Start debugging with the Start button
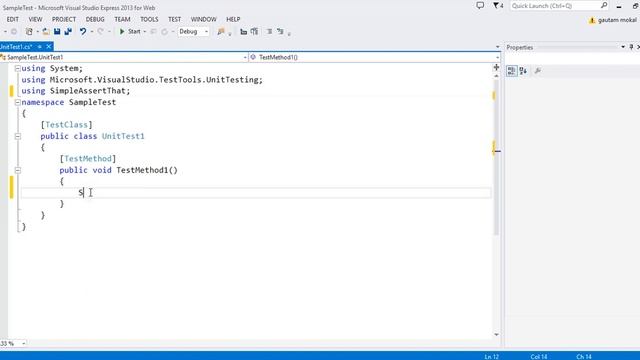The height and width of the screenshot is (360, 640). coord(130,31)
